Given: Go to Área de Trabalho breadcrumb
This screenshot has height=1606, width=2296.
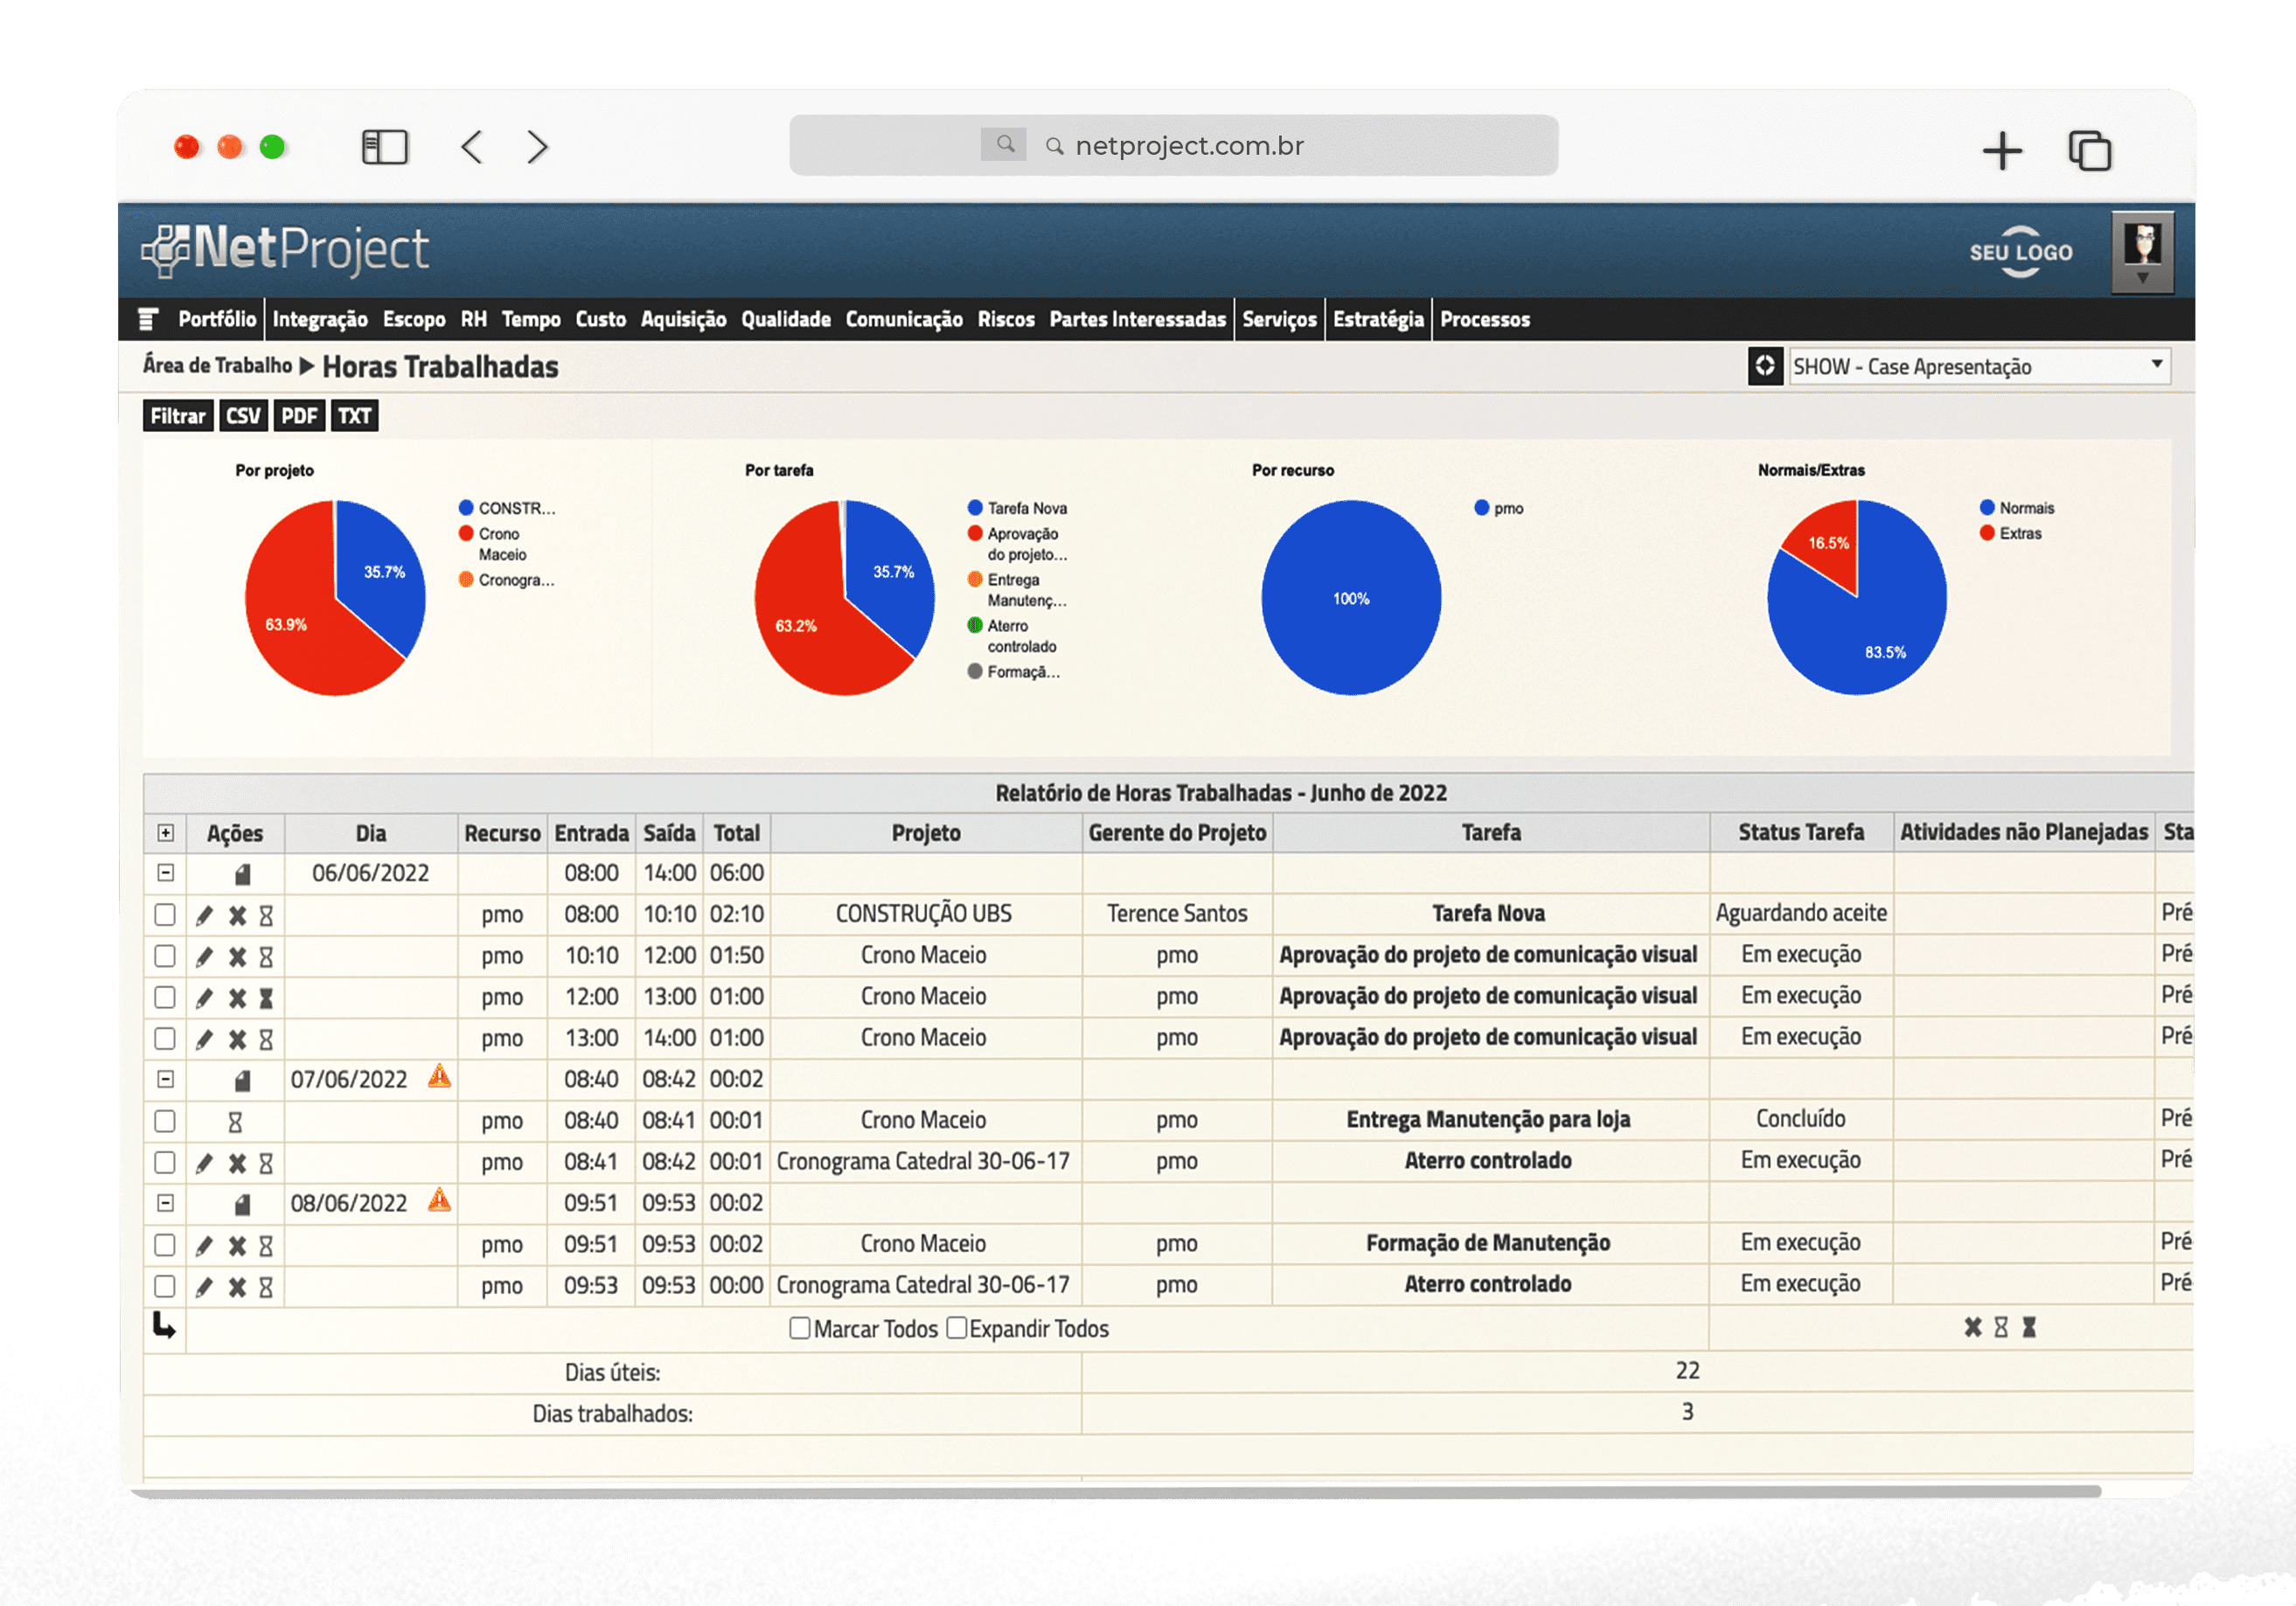Looking at the screenshot, I should 217,365.
